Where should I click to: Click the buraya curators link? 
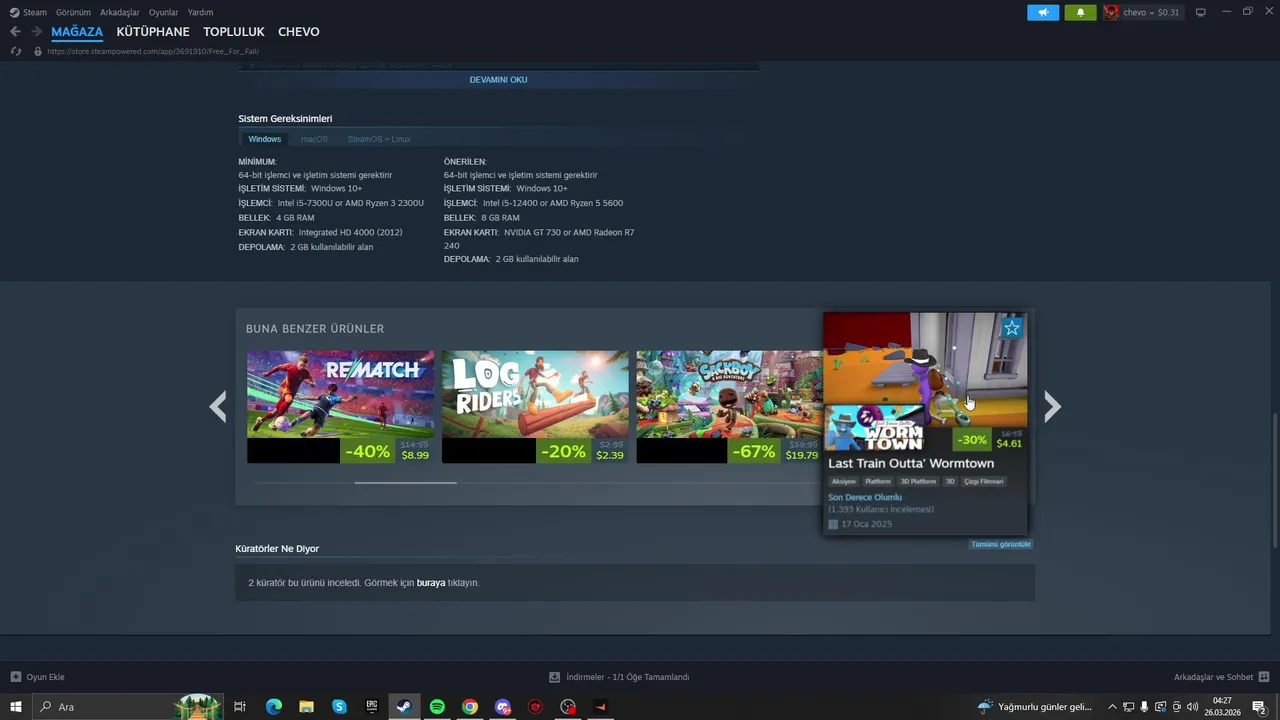click(x=431, y=583)
